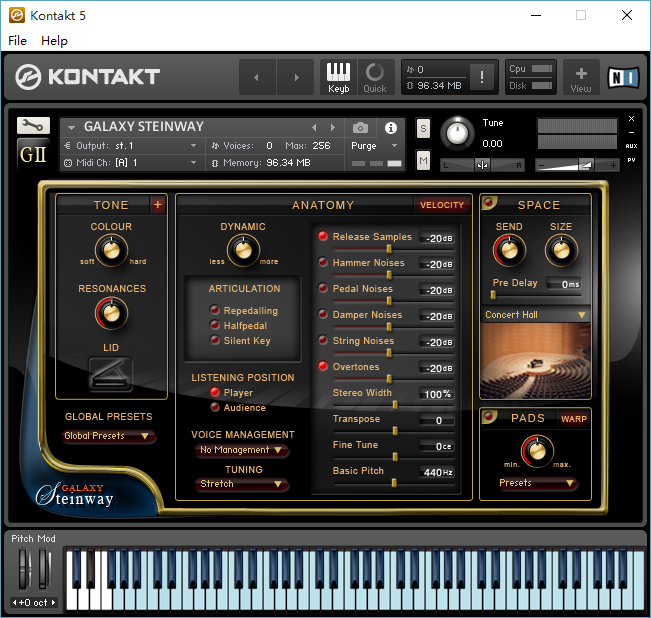Shift keyboard octave down arrow
This screenshot has width=651, height=618.
pyautogui.click(x=15, y=602)
